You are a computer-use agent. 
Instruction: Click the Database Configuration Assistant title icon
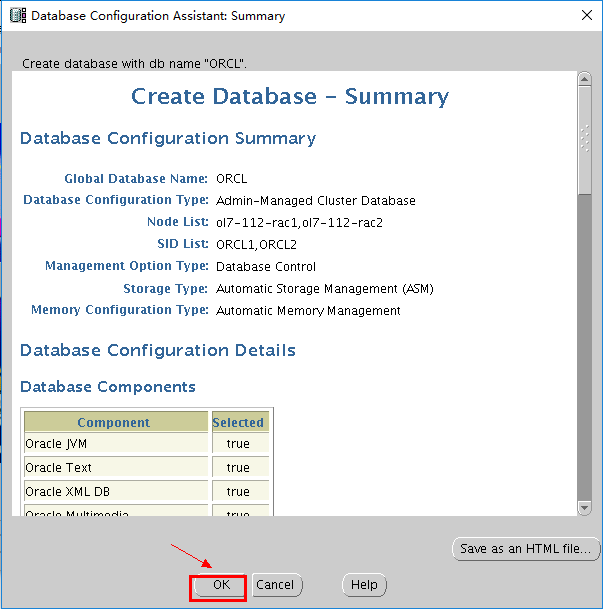(x=17, y=16)
